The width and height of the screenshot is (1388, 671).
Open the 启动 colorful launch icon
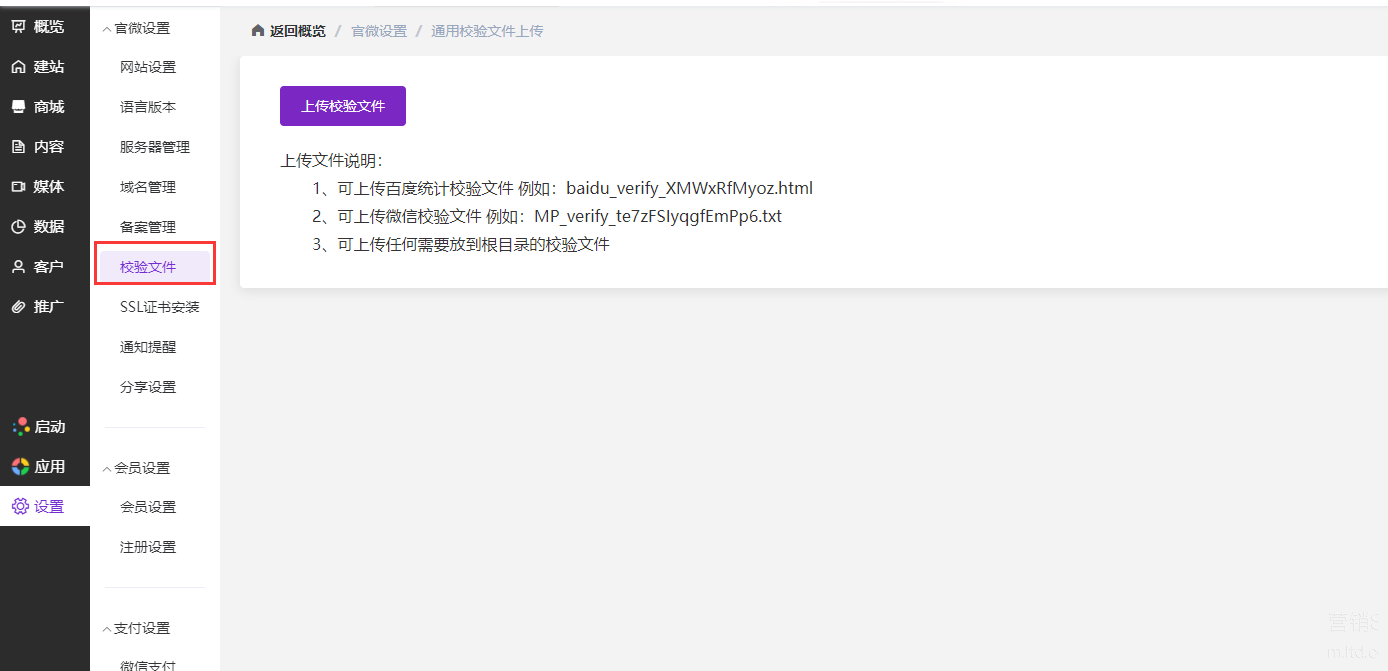(20, 427)
